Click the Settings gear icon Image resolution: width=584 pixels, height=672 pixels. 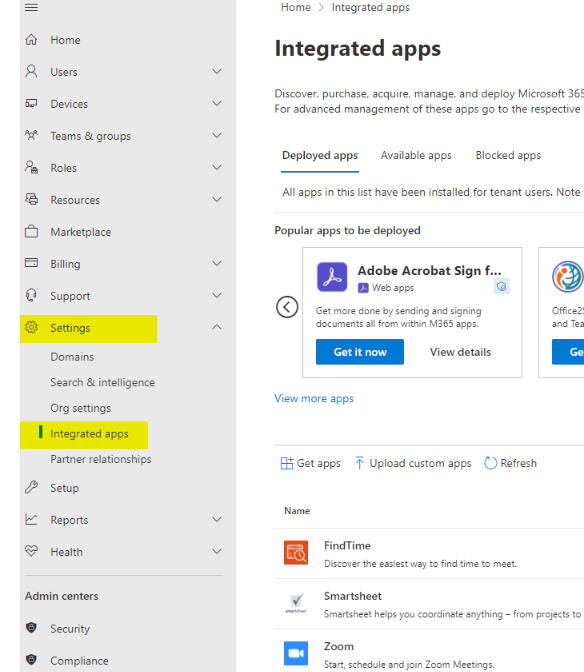click(31, 327)
